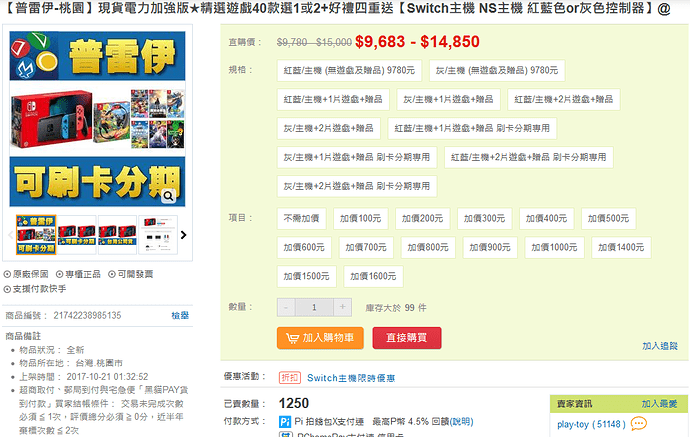Image resolution: width=690 pixels, height=437 pixels.
Task: Select 不需加價 item option
Action: (301, 219)
